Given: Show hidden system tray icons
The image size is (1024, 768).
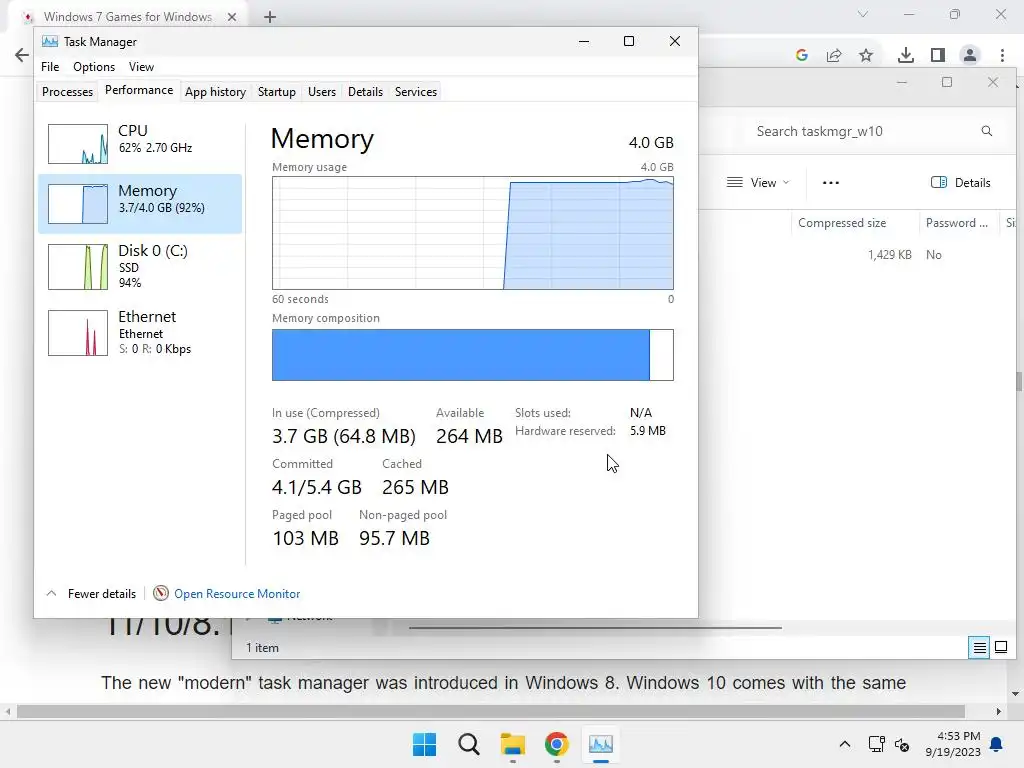Looking at the screenshot, I should coord(844,744).
